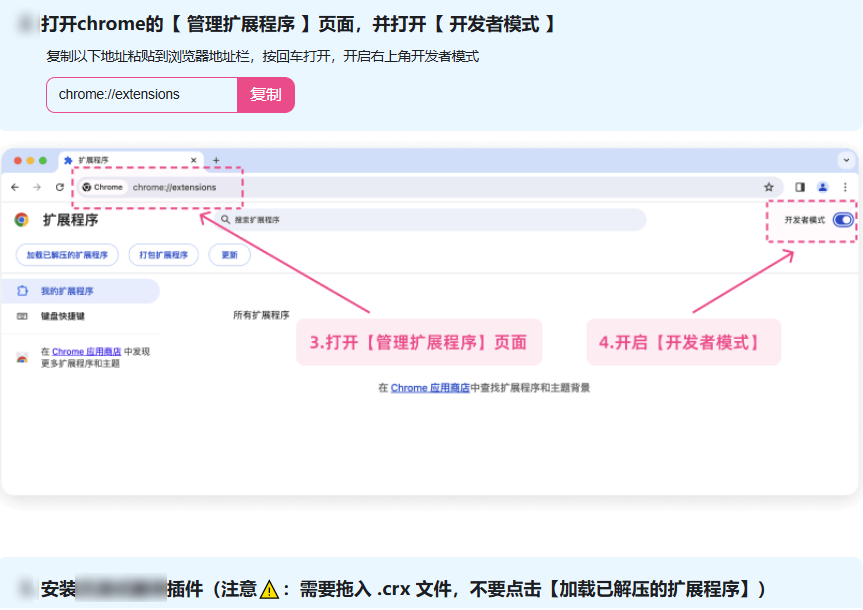Click the 我的扩展程序 sidebar icon
The image size is (863, 610).
coord(21,290)
